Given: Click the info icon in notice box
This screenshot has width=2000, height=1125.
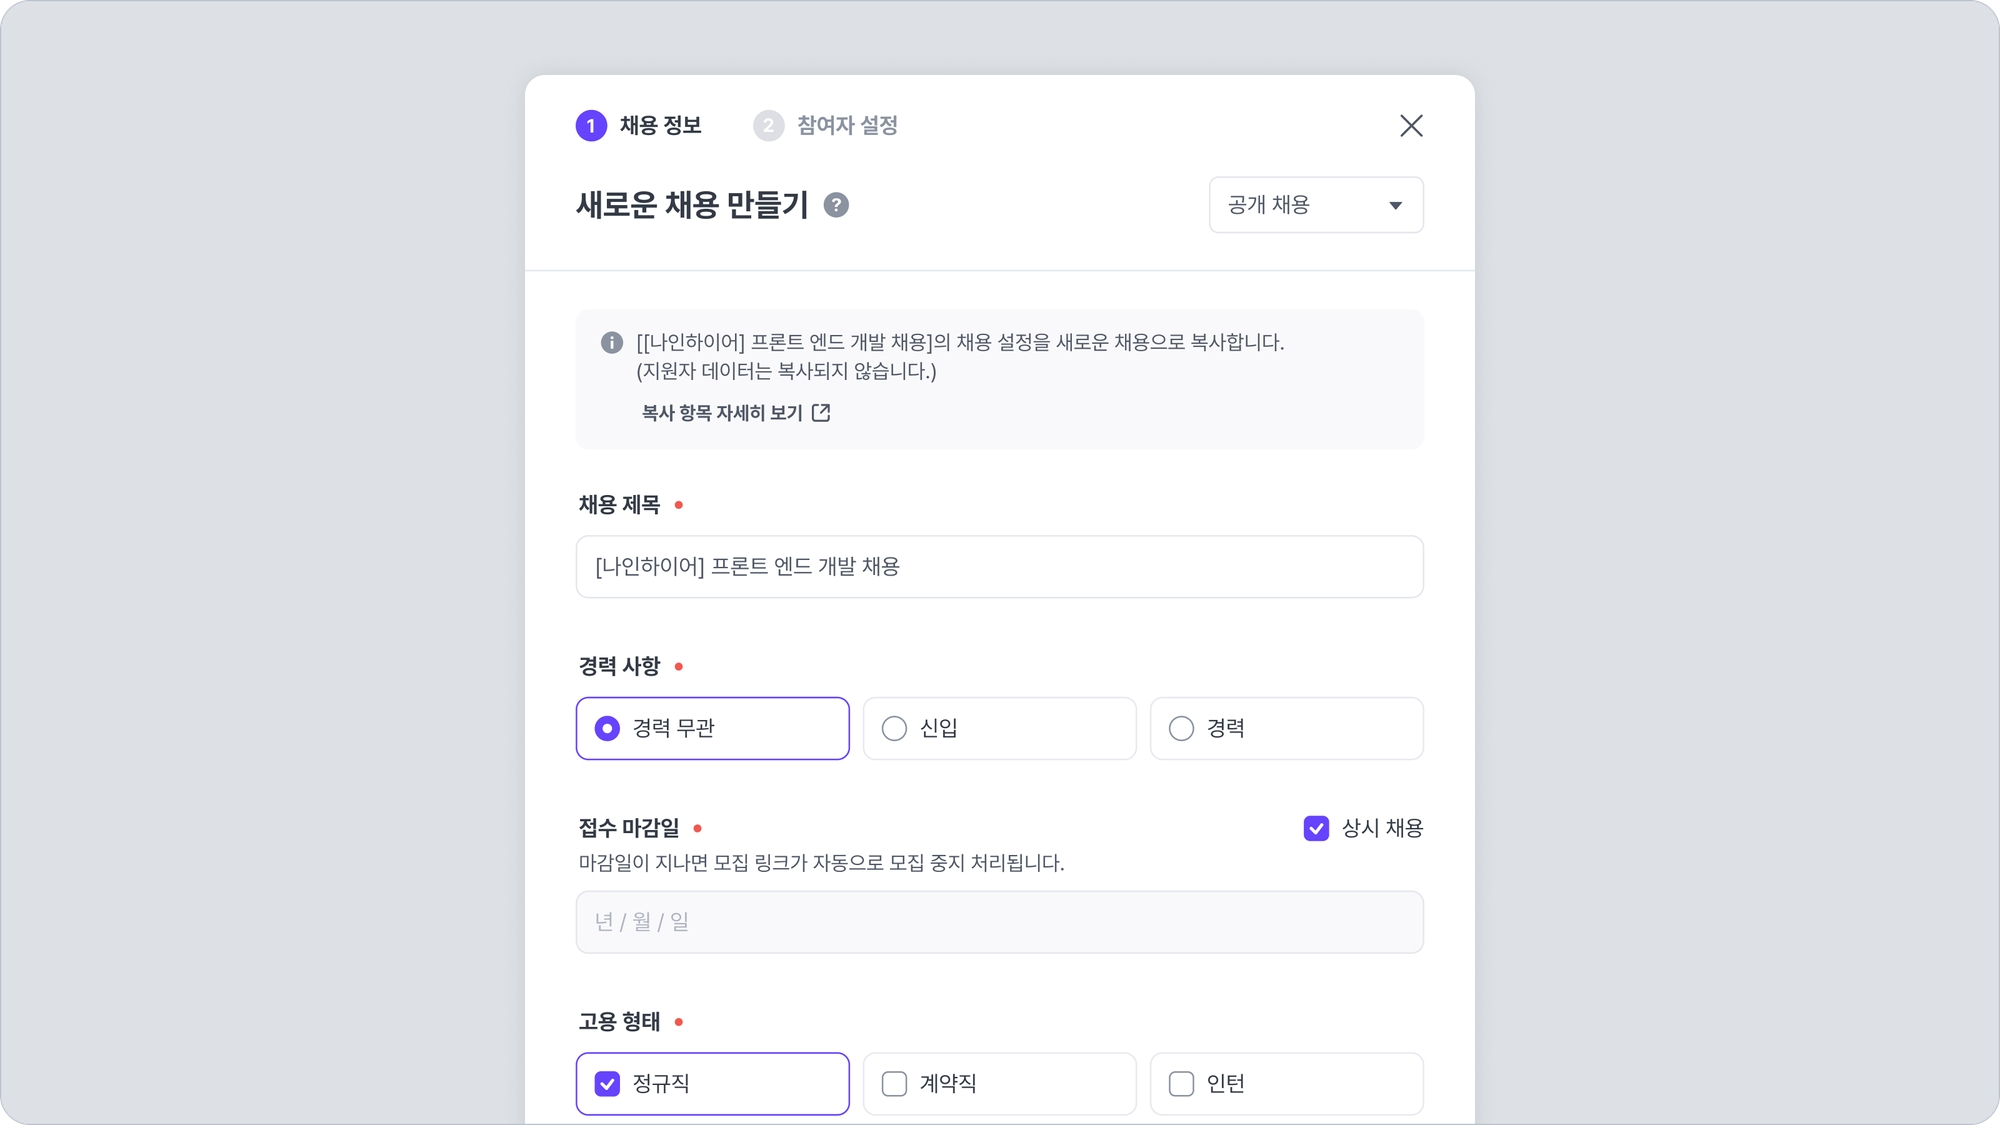Looking at the screenshot, I should (x=612, y=343).
